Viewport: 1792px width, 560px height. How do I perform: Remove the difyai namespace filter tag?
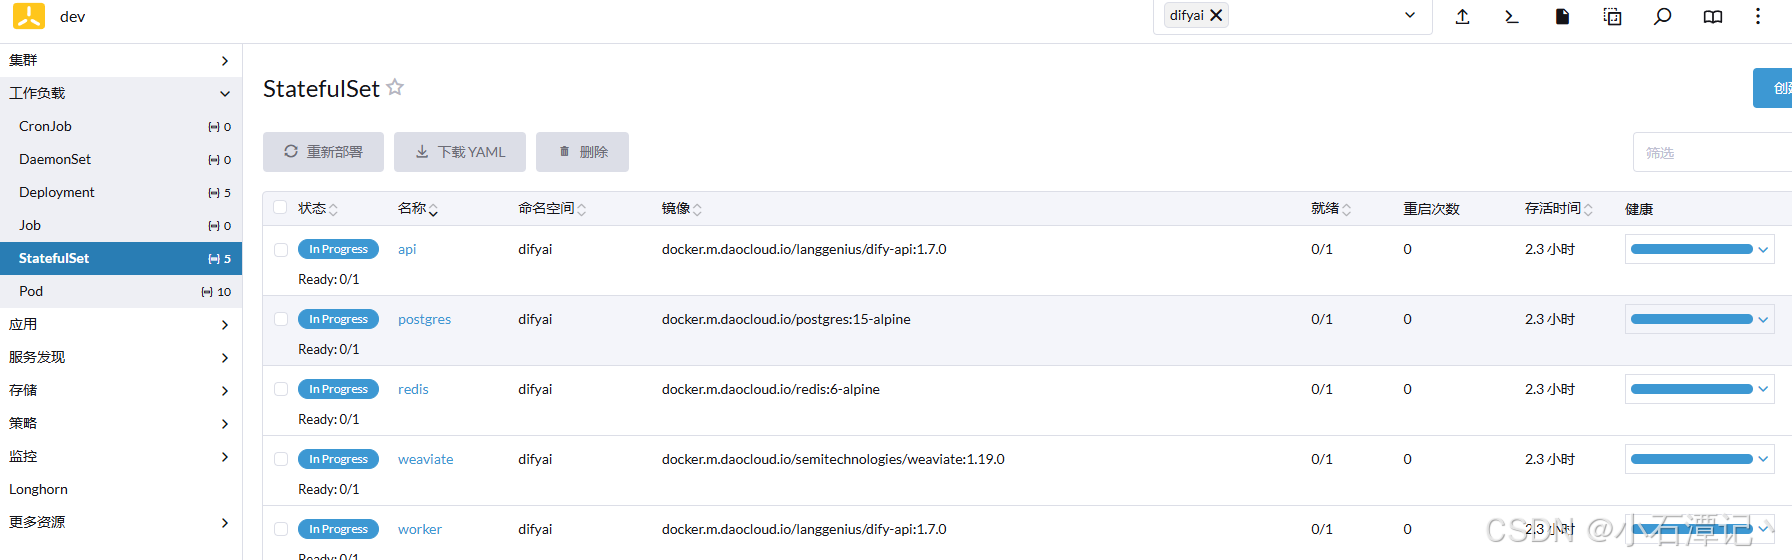(1216, 15)
